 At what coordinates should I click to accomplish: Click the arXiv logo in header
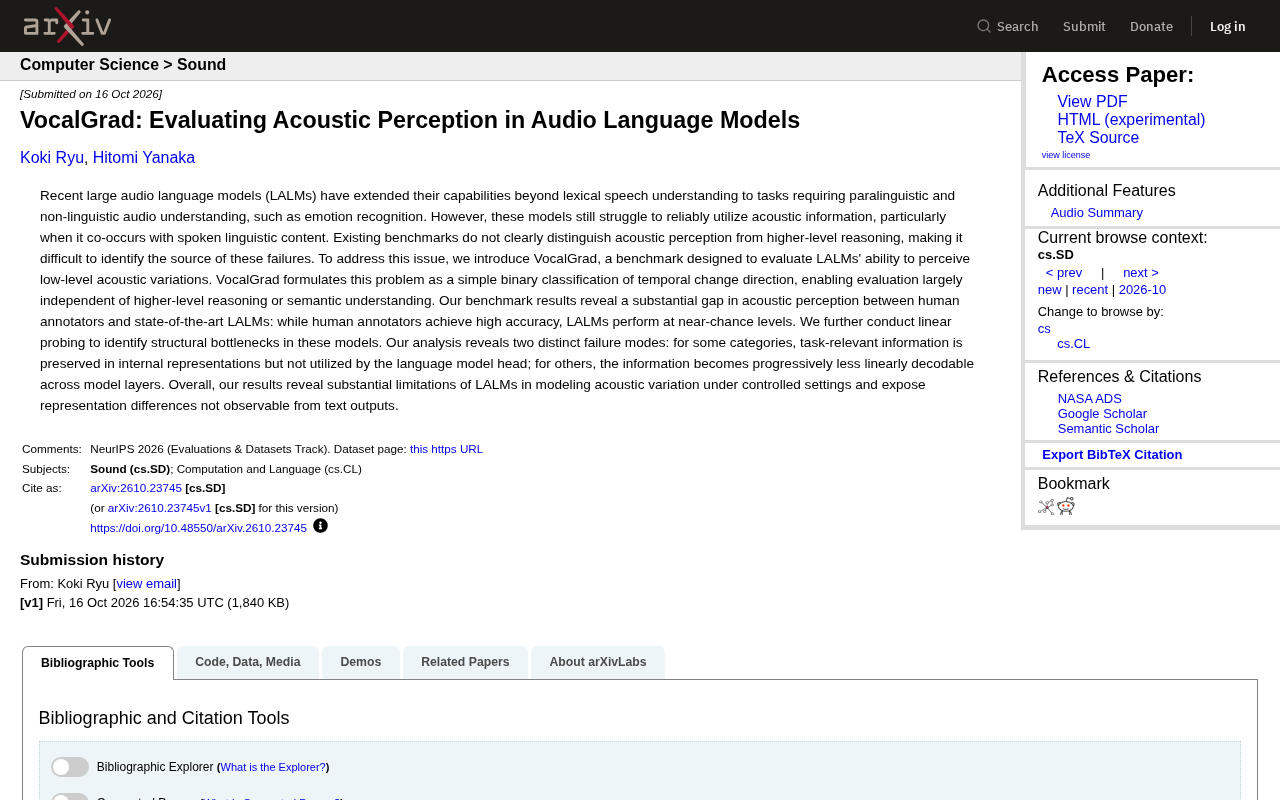67,26
